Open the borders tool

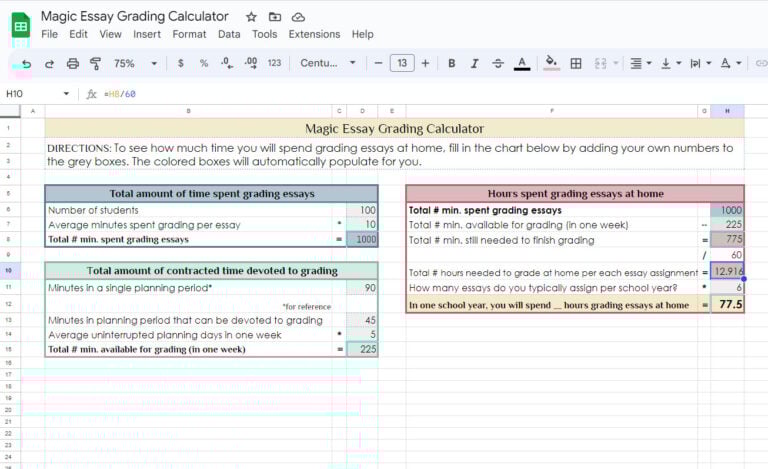coord(576,63)
